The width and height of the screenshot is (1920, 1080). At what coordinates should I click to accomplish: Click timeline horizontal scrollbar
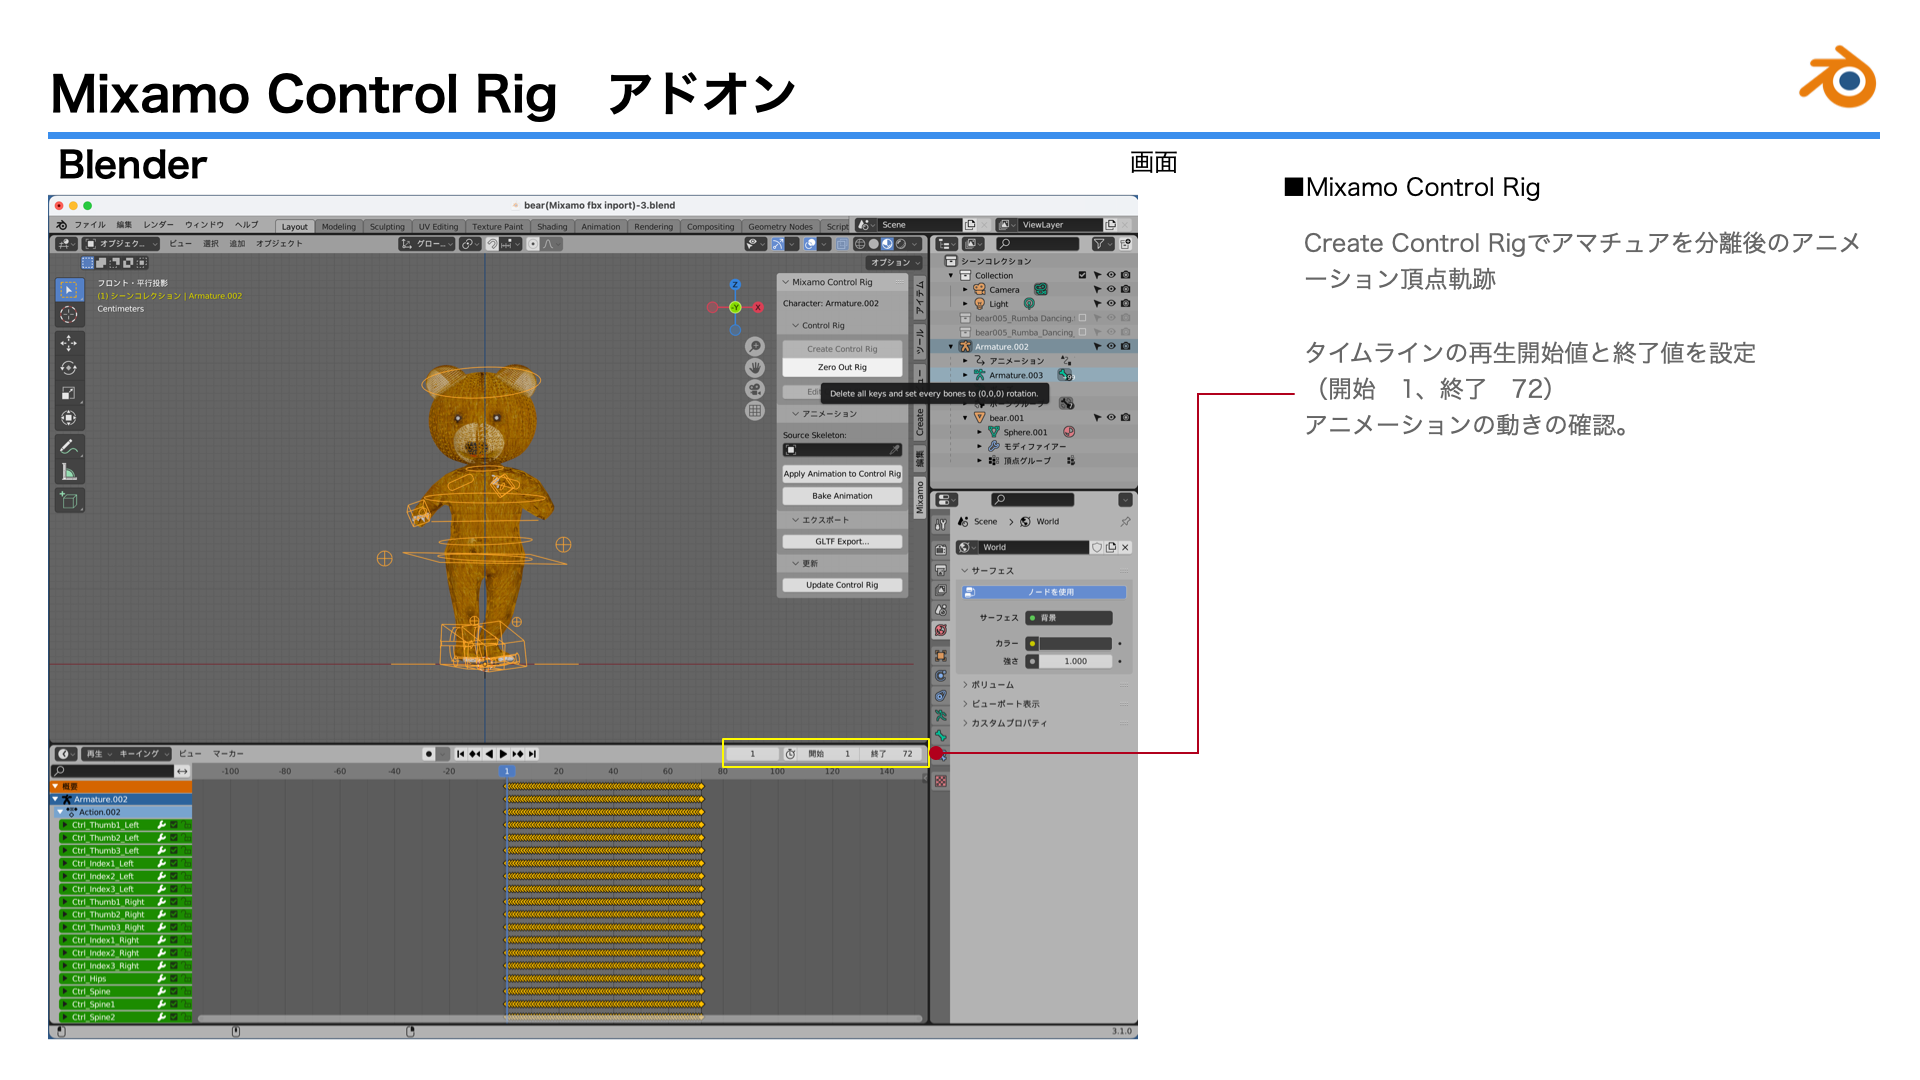[x=560, y=1019]
